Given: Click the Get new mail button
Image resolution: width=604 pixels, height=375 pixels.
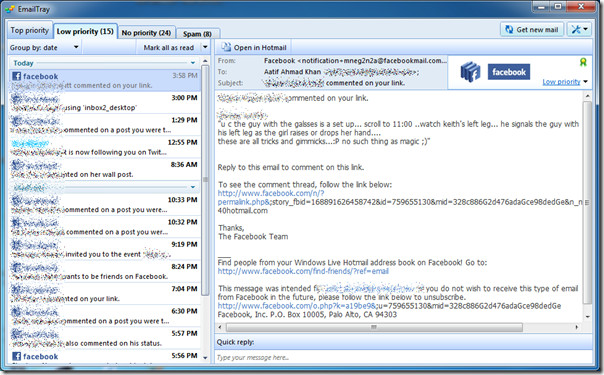Looking at the screenshot, I should [532, 30].
